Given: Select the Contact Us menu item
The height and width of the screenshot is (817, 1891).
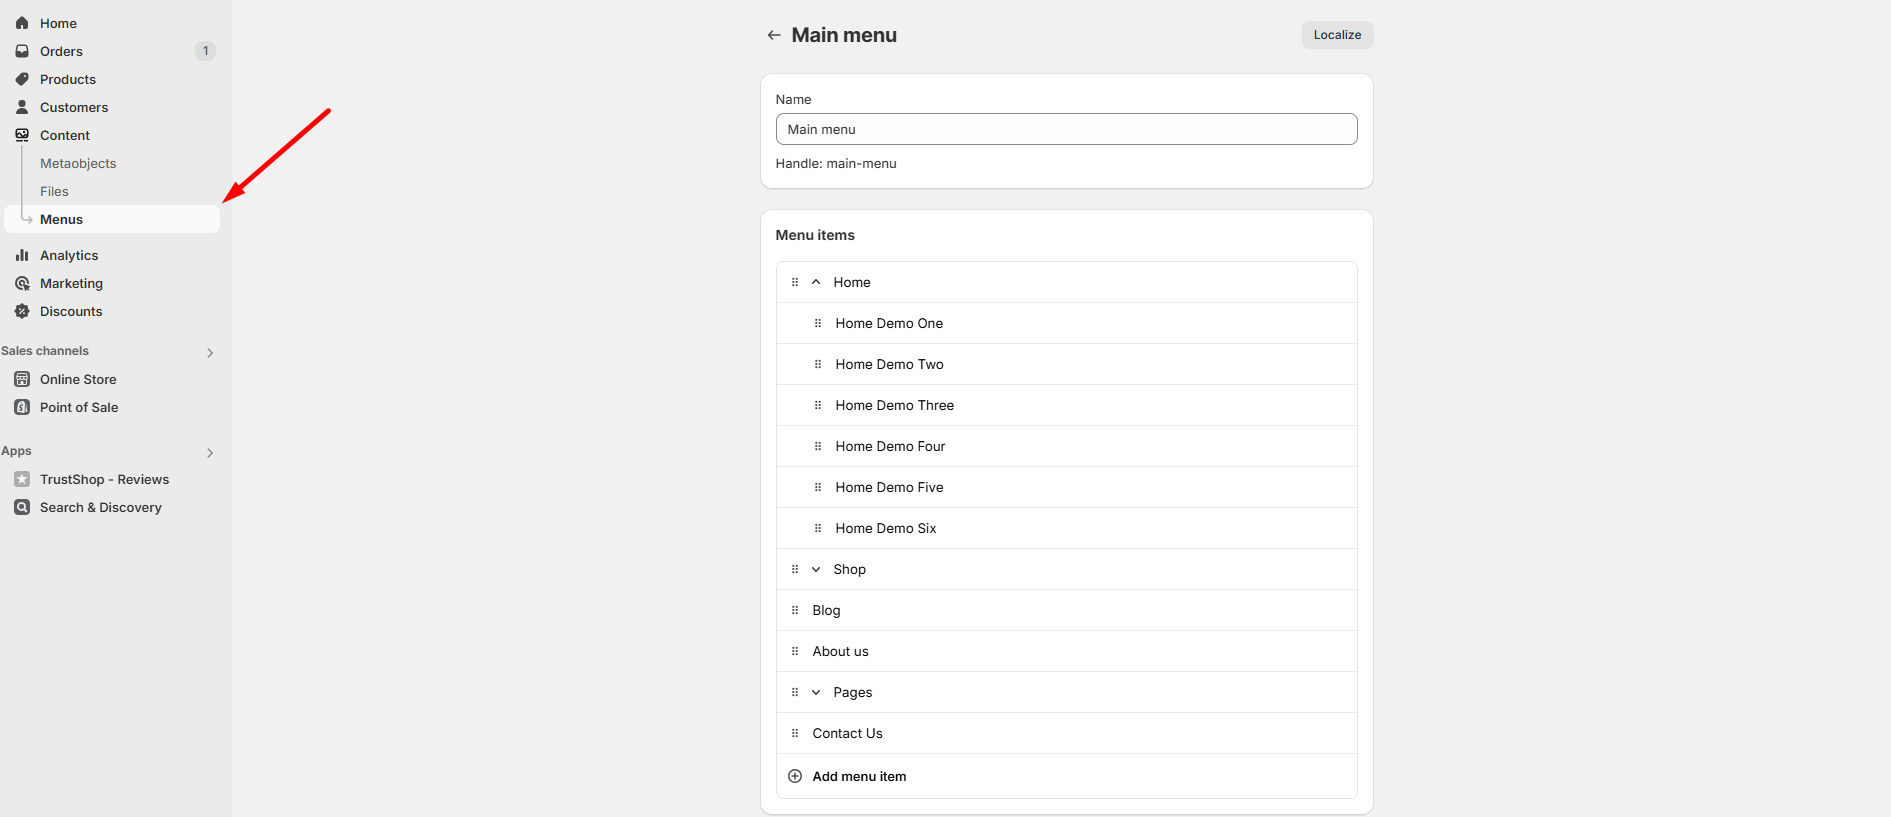Looking at the screenshot, I should tap(1066, 733).
